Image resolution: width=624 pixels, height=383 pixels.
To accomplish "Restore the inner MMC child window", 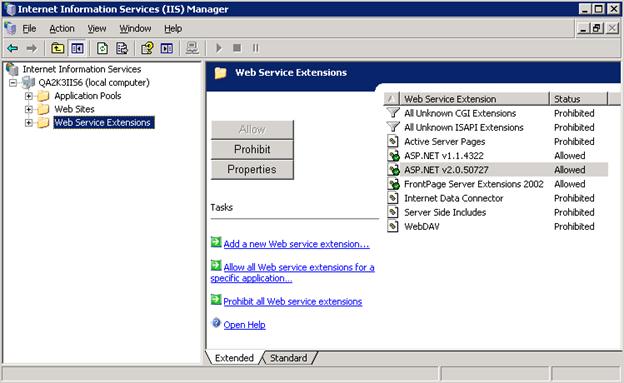I will pos(597,29).
